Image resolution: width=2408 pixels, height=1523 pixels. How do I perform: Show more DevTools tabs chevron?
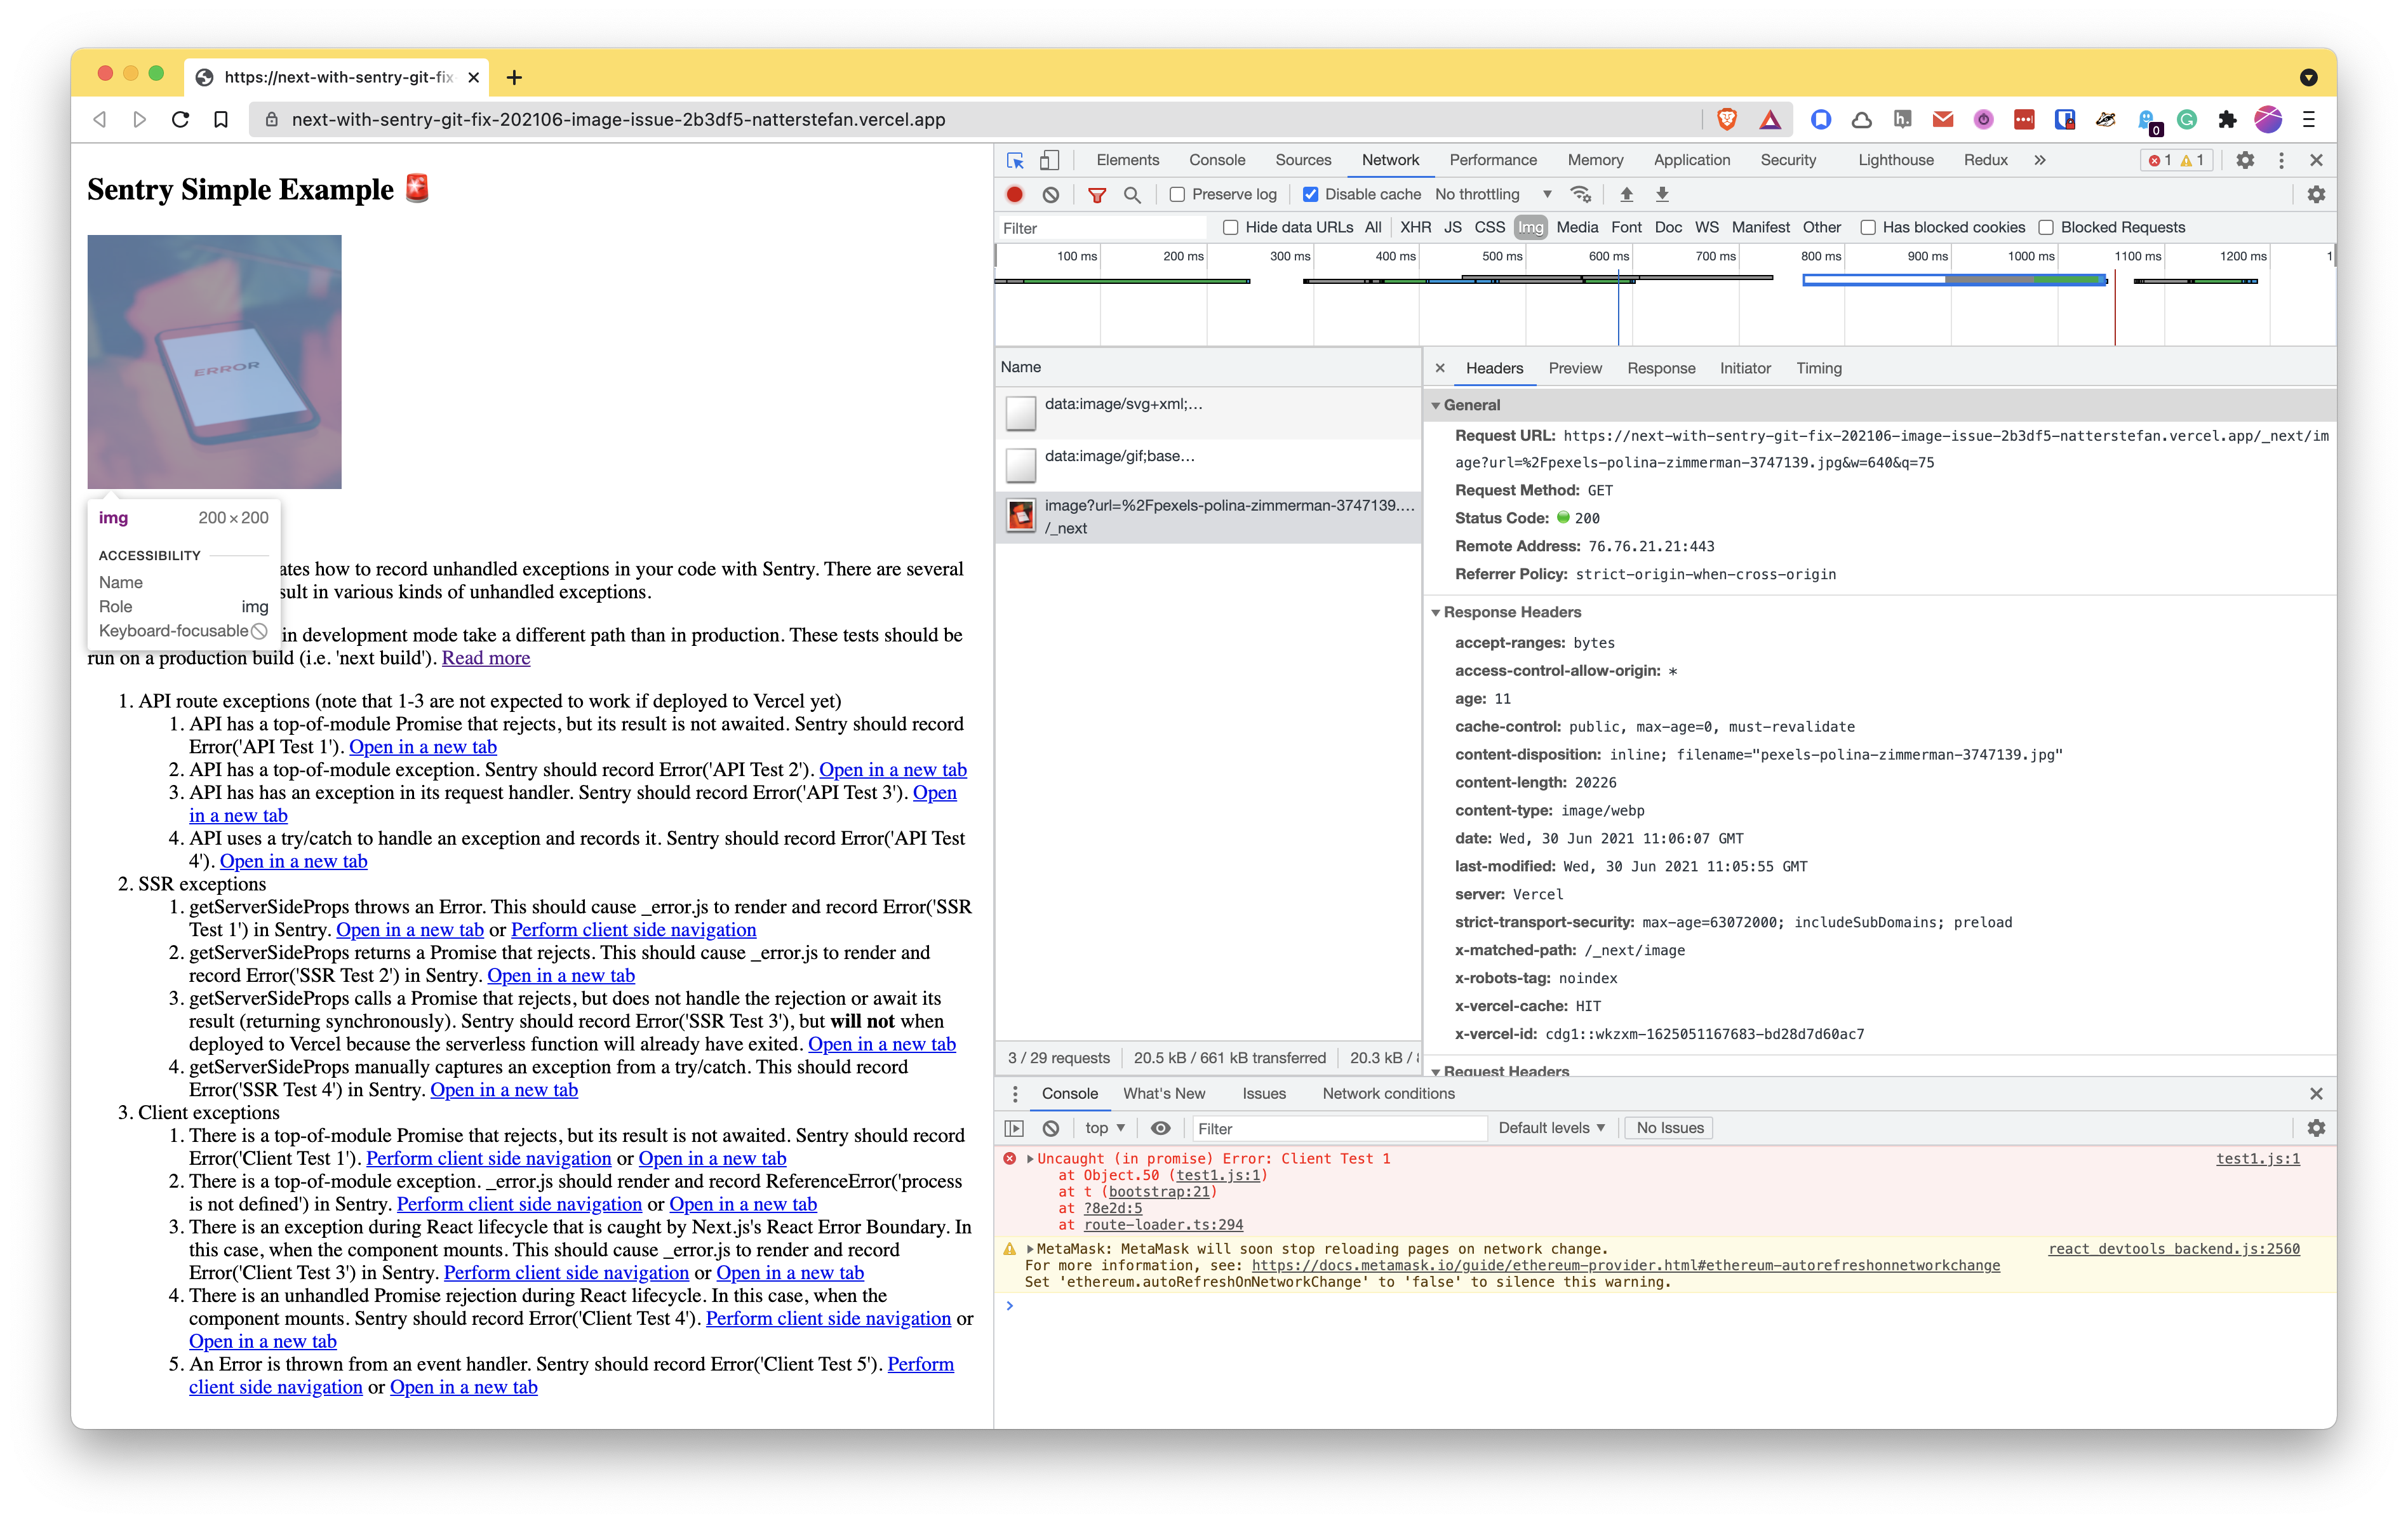pyautogui.click(x=2040, y=160)
